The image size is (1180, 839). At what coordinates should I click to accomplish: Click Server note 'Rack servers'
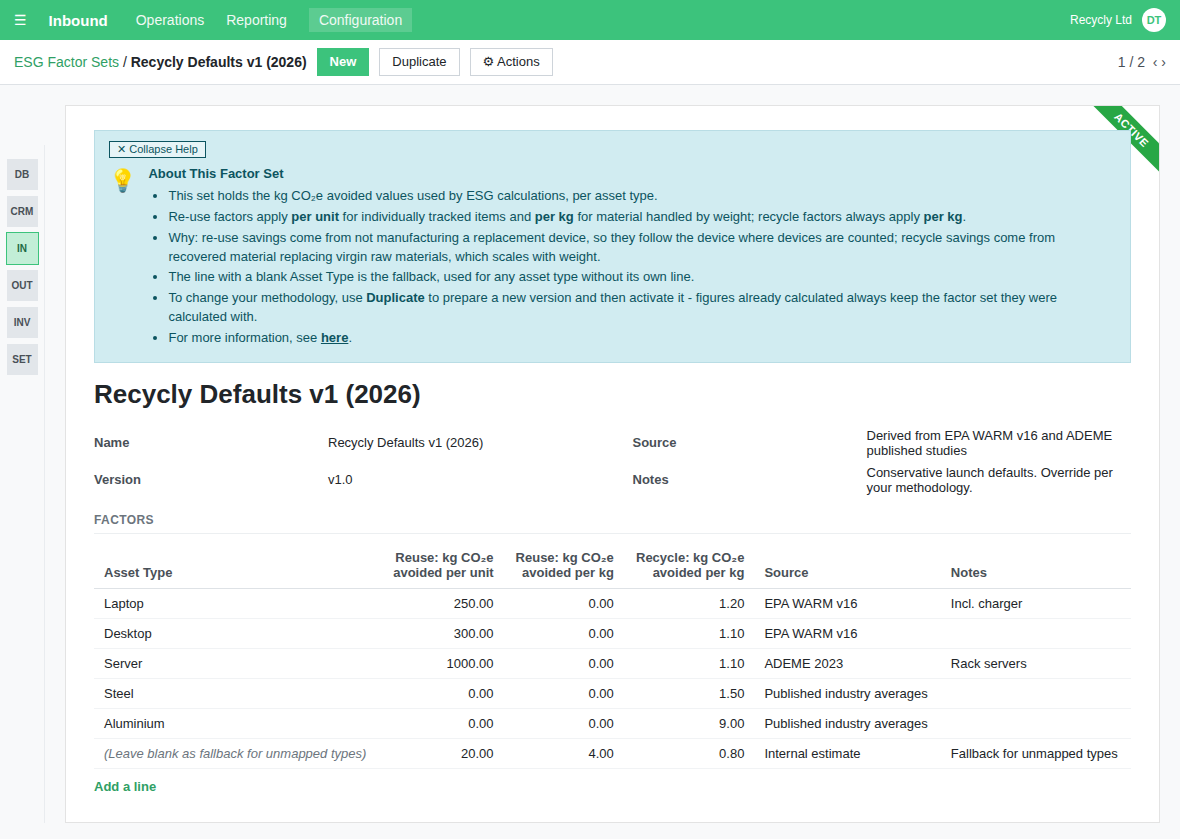pyautogui.click(x=988, y=664)
